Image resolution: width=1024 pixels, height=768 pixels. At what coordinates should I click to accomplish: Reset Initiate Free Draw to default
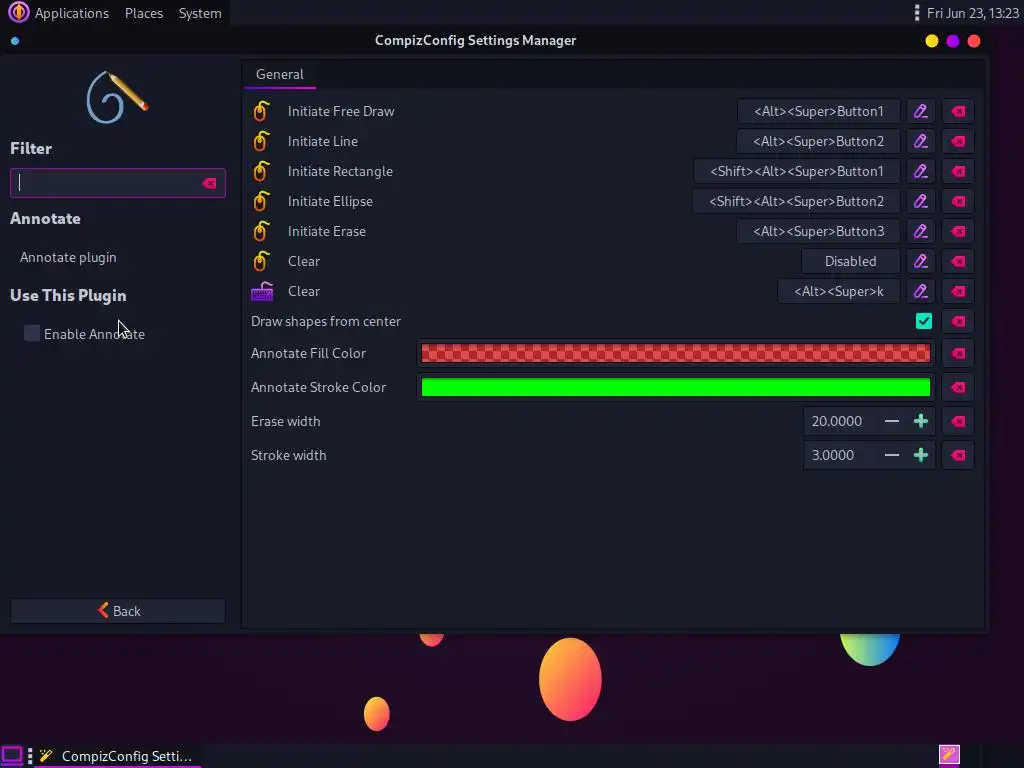[x=958, y=111]
